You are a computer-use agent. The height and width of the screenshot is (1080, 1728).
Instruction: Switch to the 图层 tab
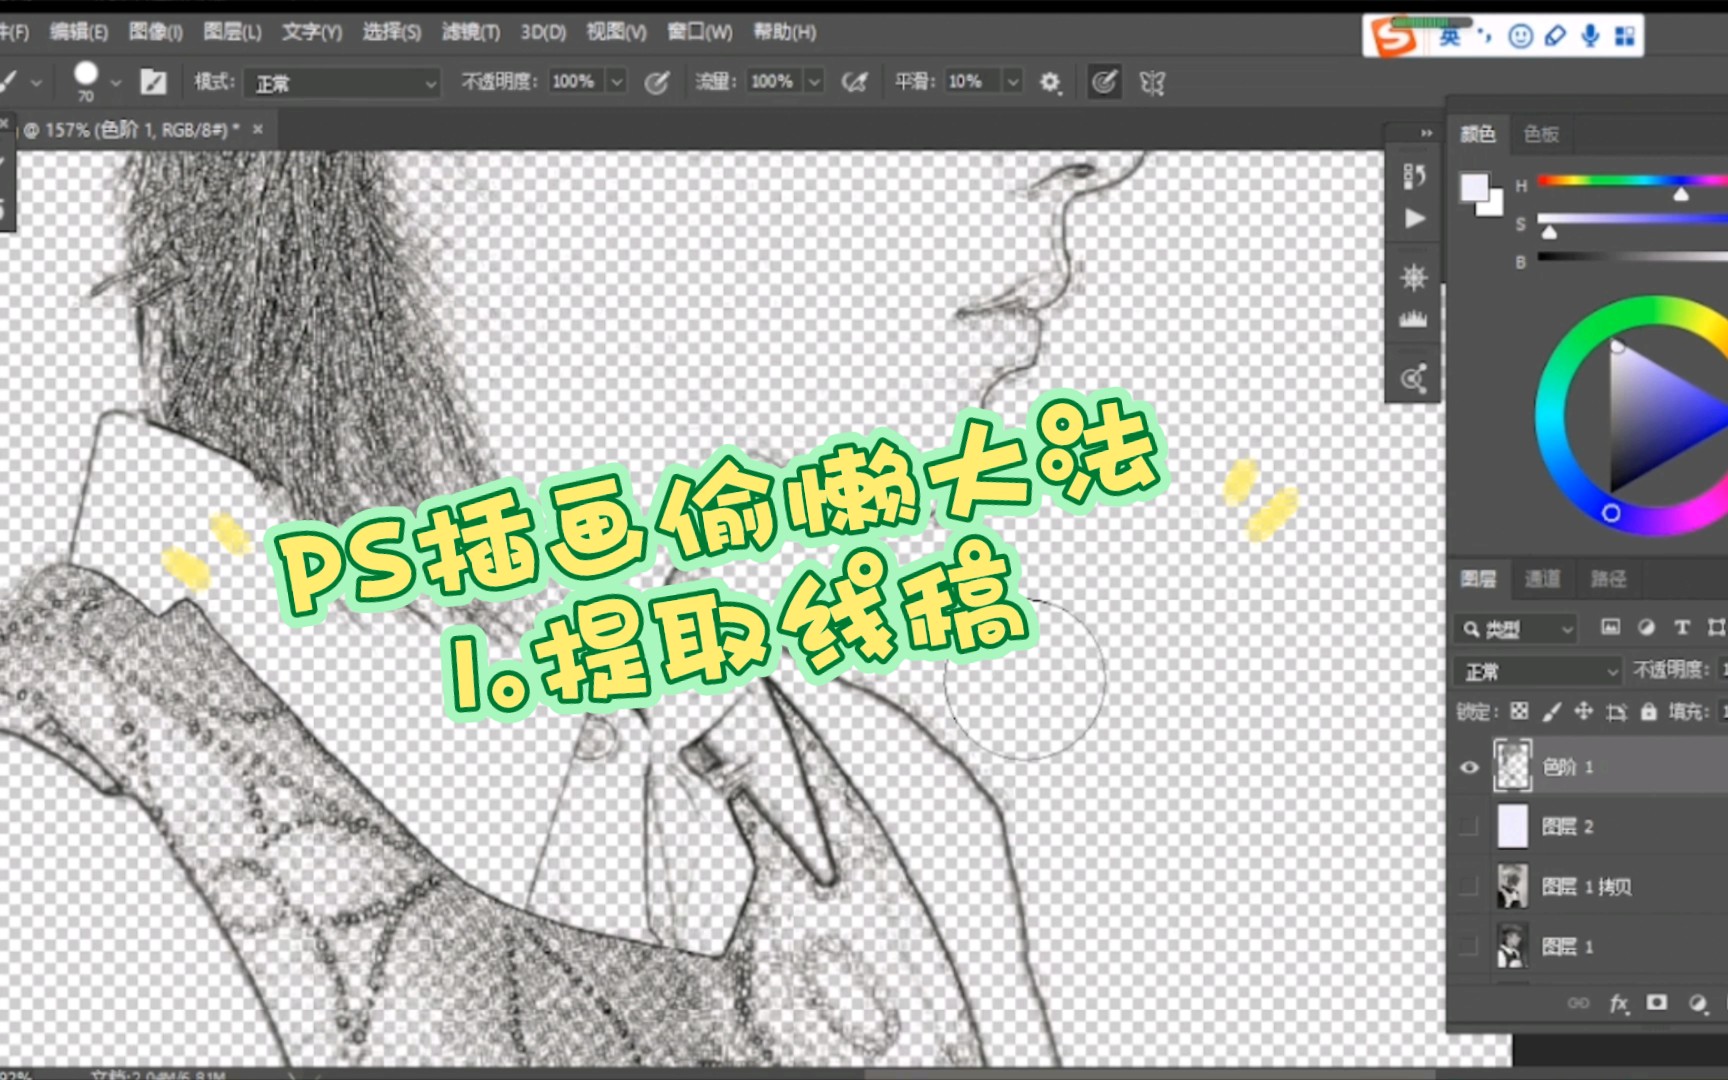1478,578
